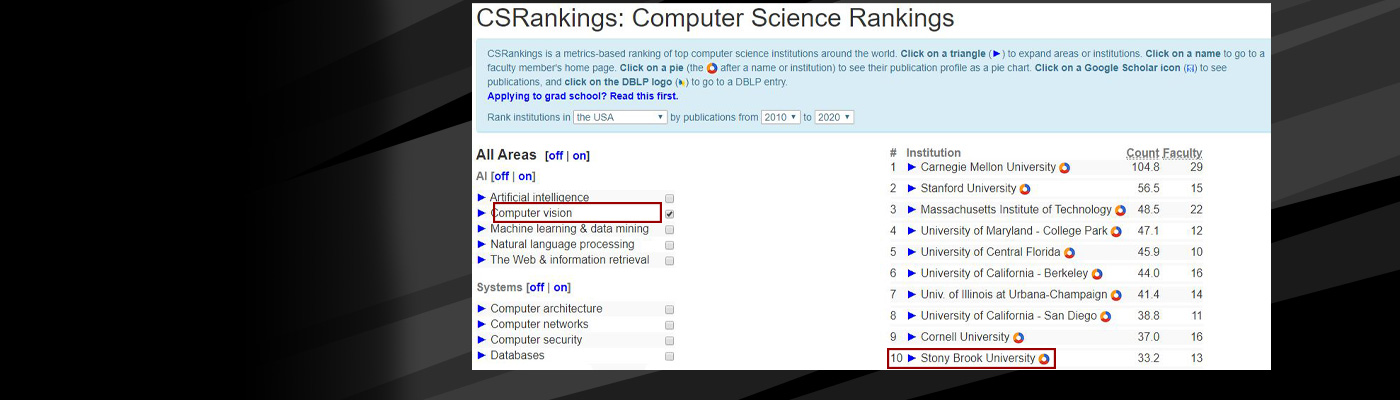The width and height of the screenshot is (1400, 400).
Task: View pie chart for Illinois Urbana-Champaign
Action: tap(1116, 295)
